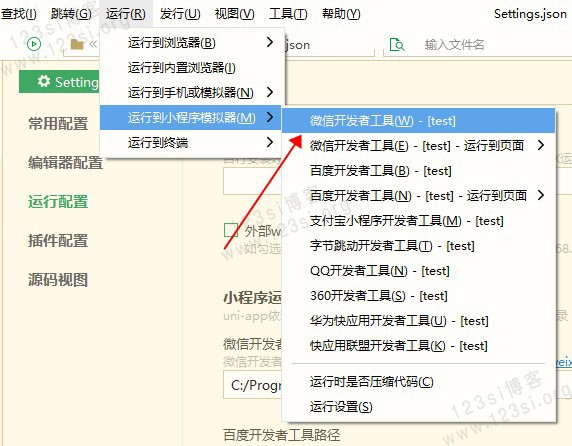572x446 pixels.
Task: Expand 运行到手机或模拟器(N) submenu
Action: [192, 92]
